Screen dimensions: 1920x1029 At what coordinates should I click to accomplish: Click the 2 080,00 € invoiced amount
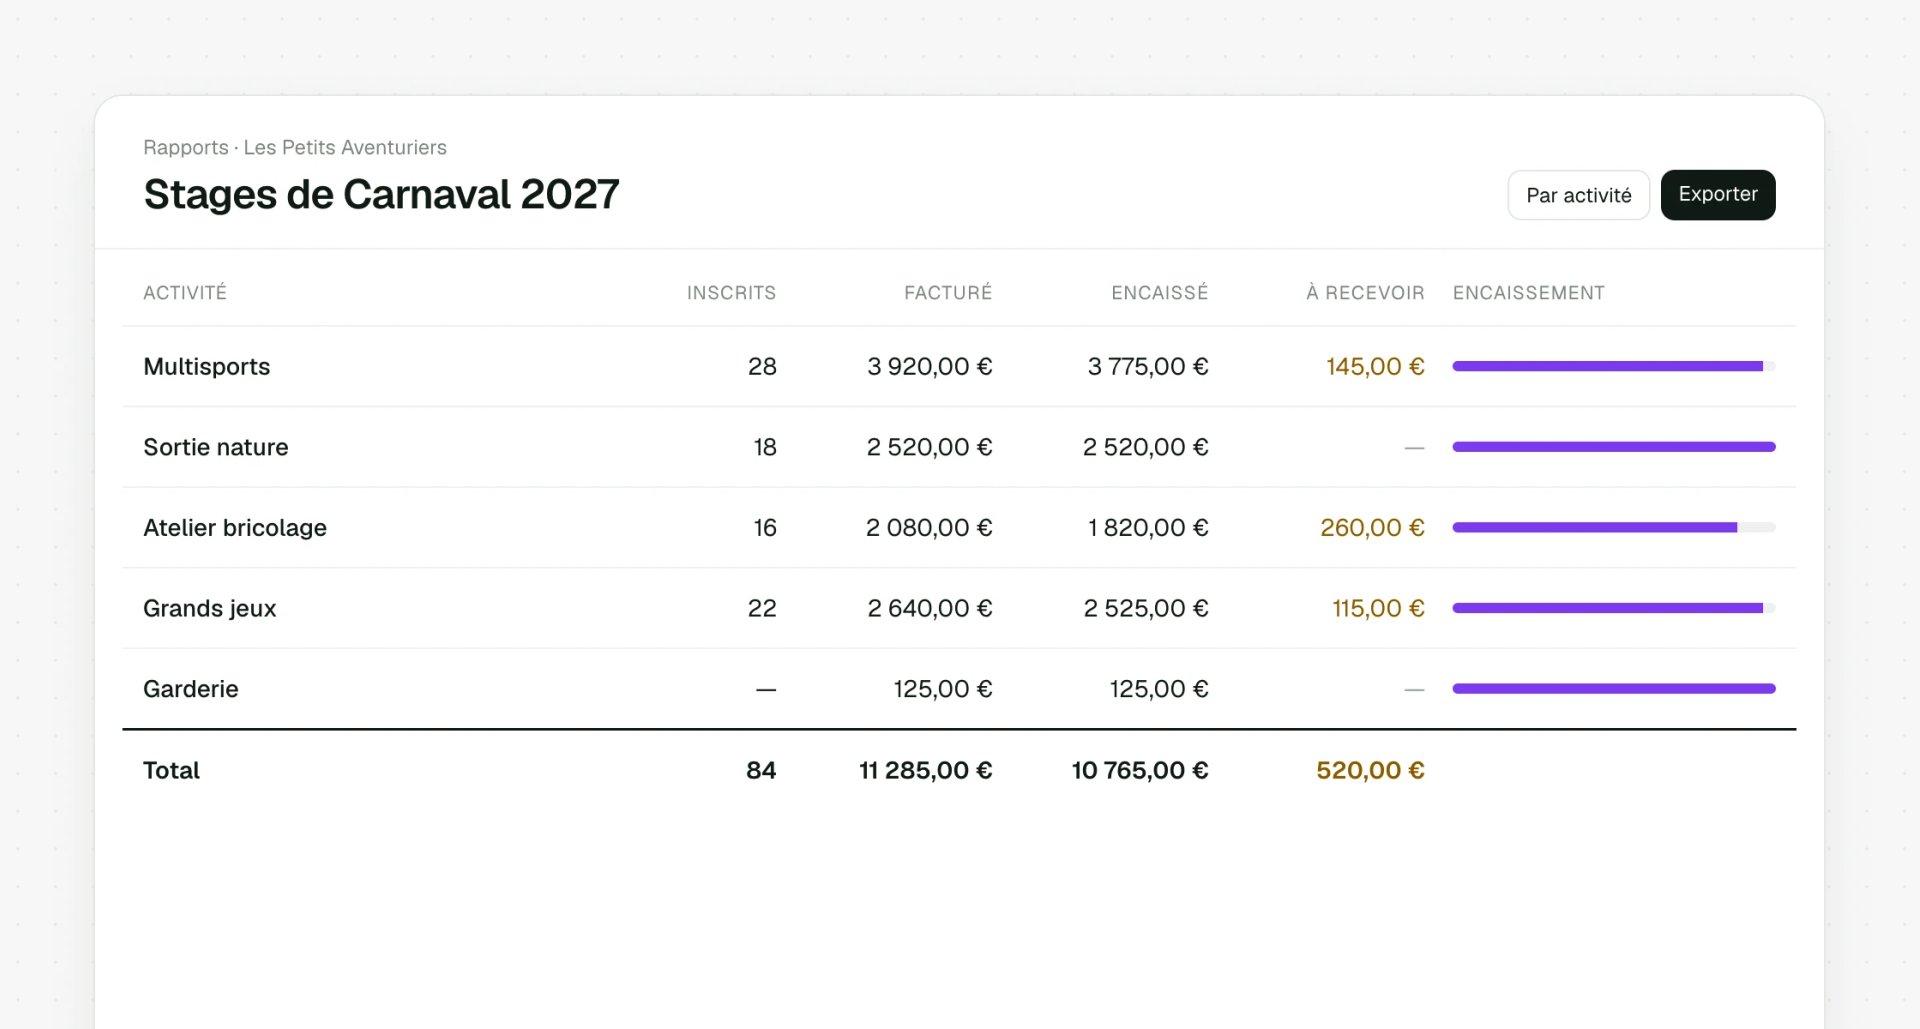[x=929, y=527]
